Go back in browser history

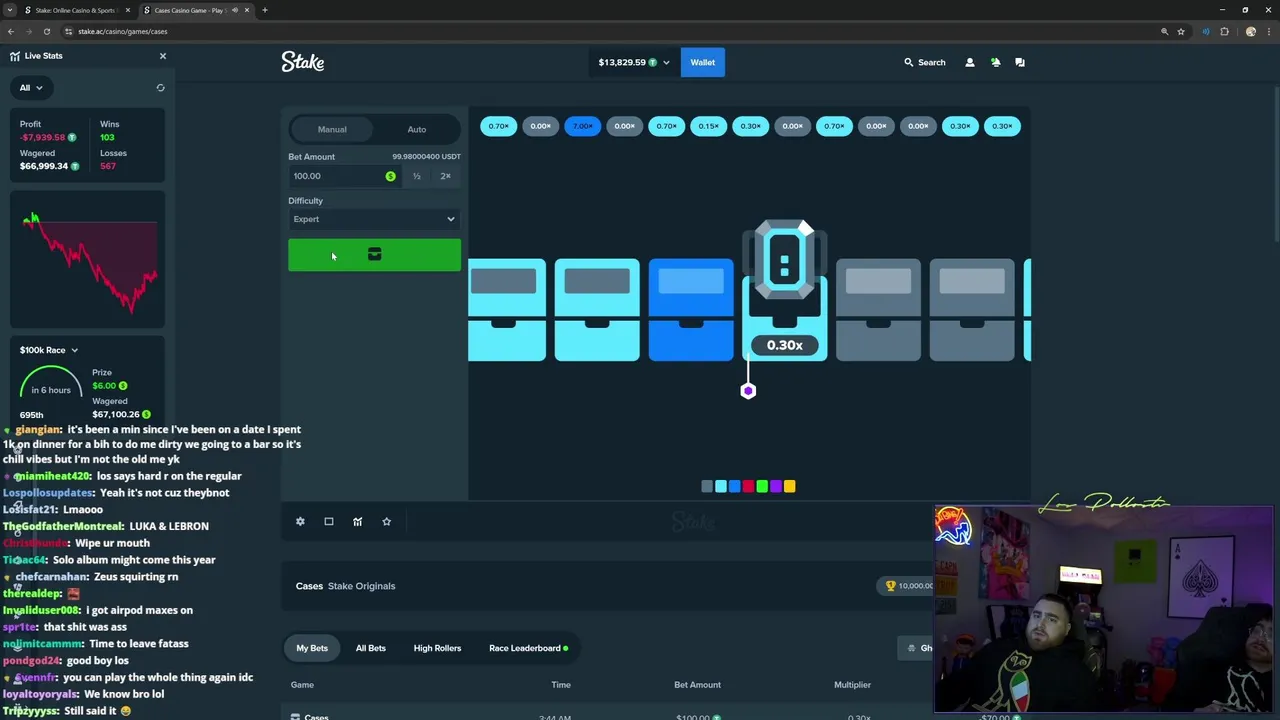tap(11, 31)
